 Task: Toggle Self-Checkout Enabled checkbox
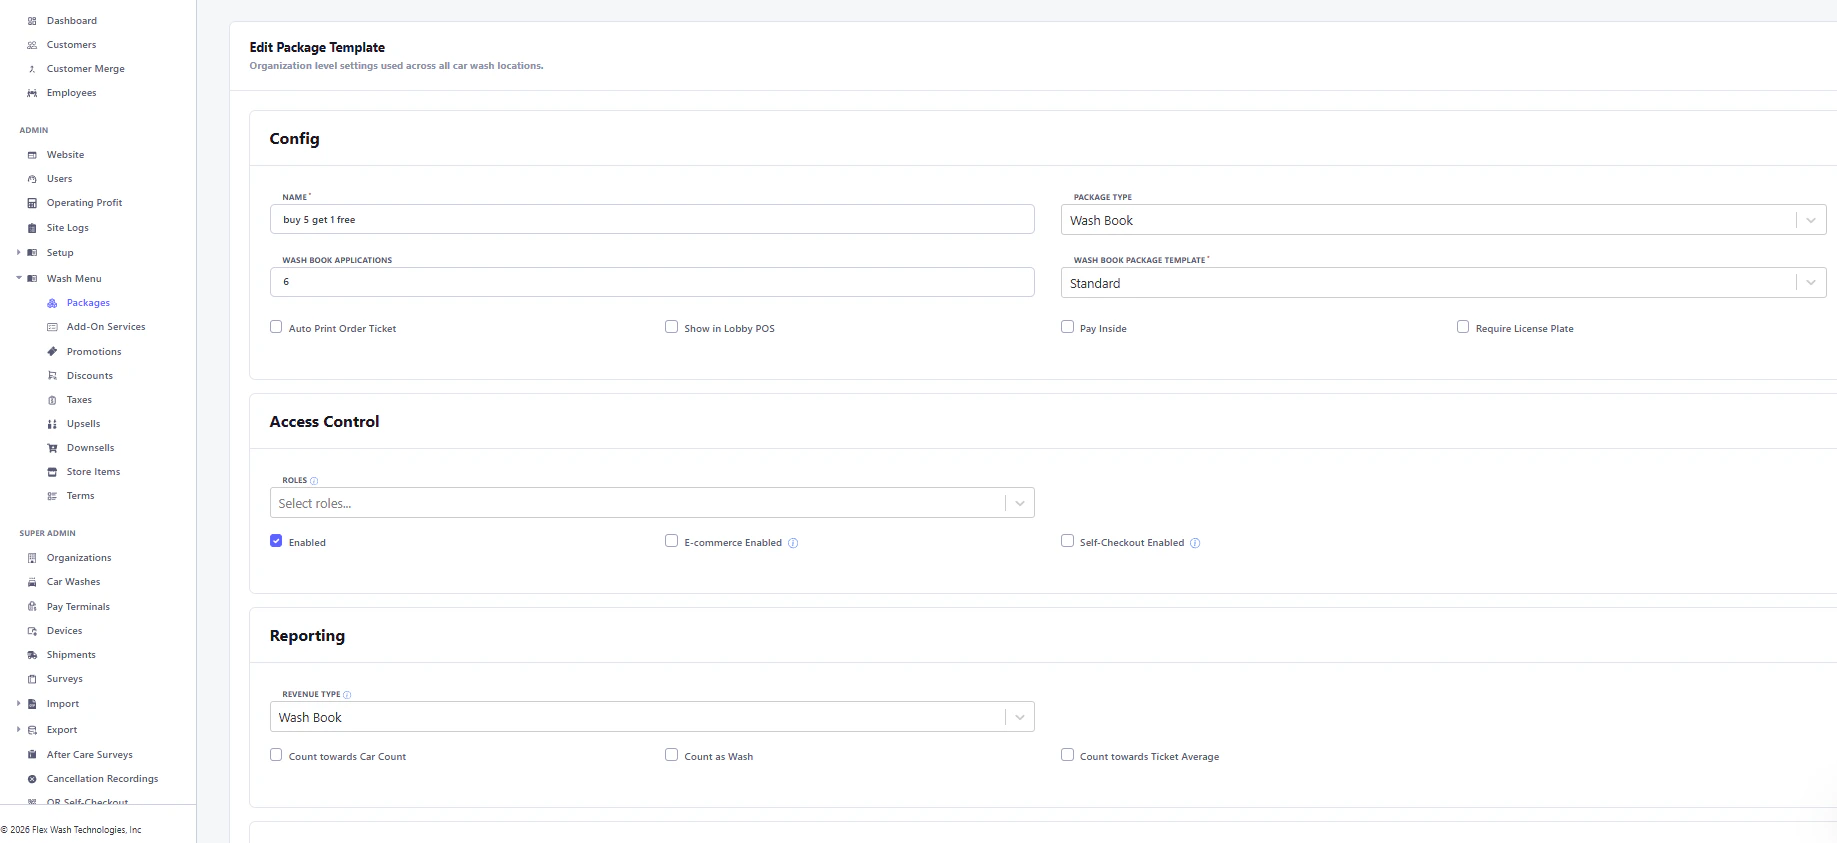[x=1067, y=541]
